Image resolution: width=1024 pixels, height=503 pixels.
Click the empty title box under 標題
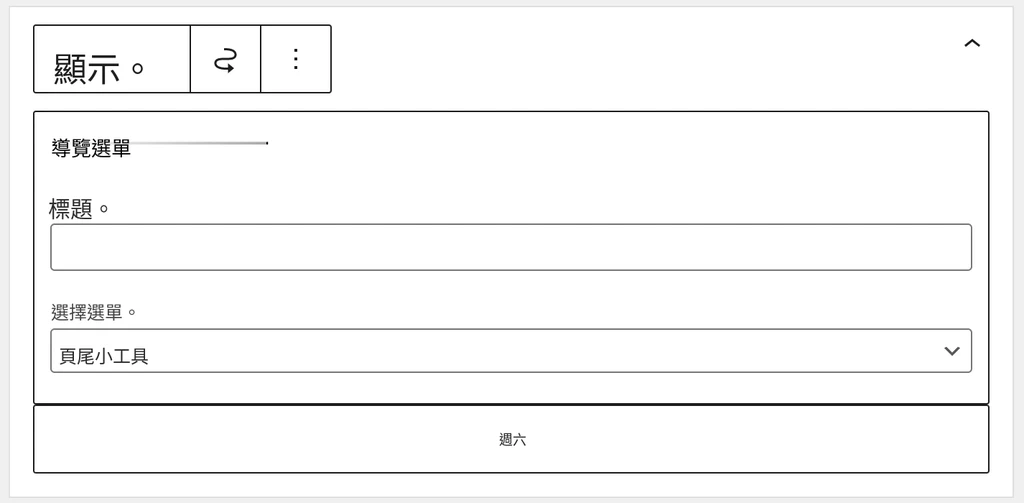coord(511,247)
